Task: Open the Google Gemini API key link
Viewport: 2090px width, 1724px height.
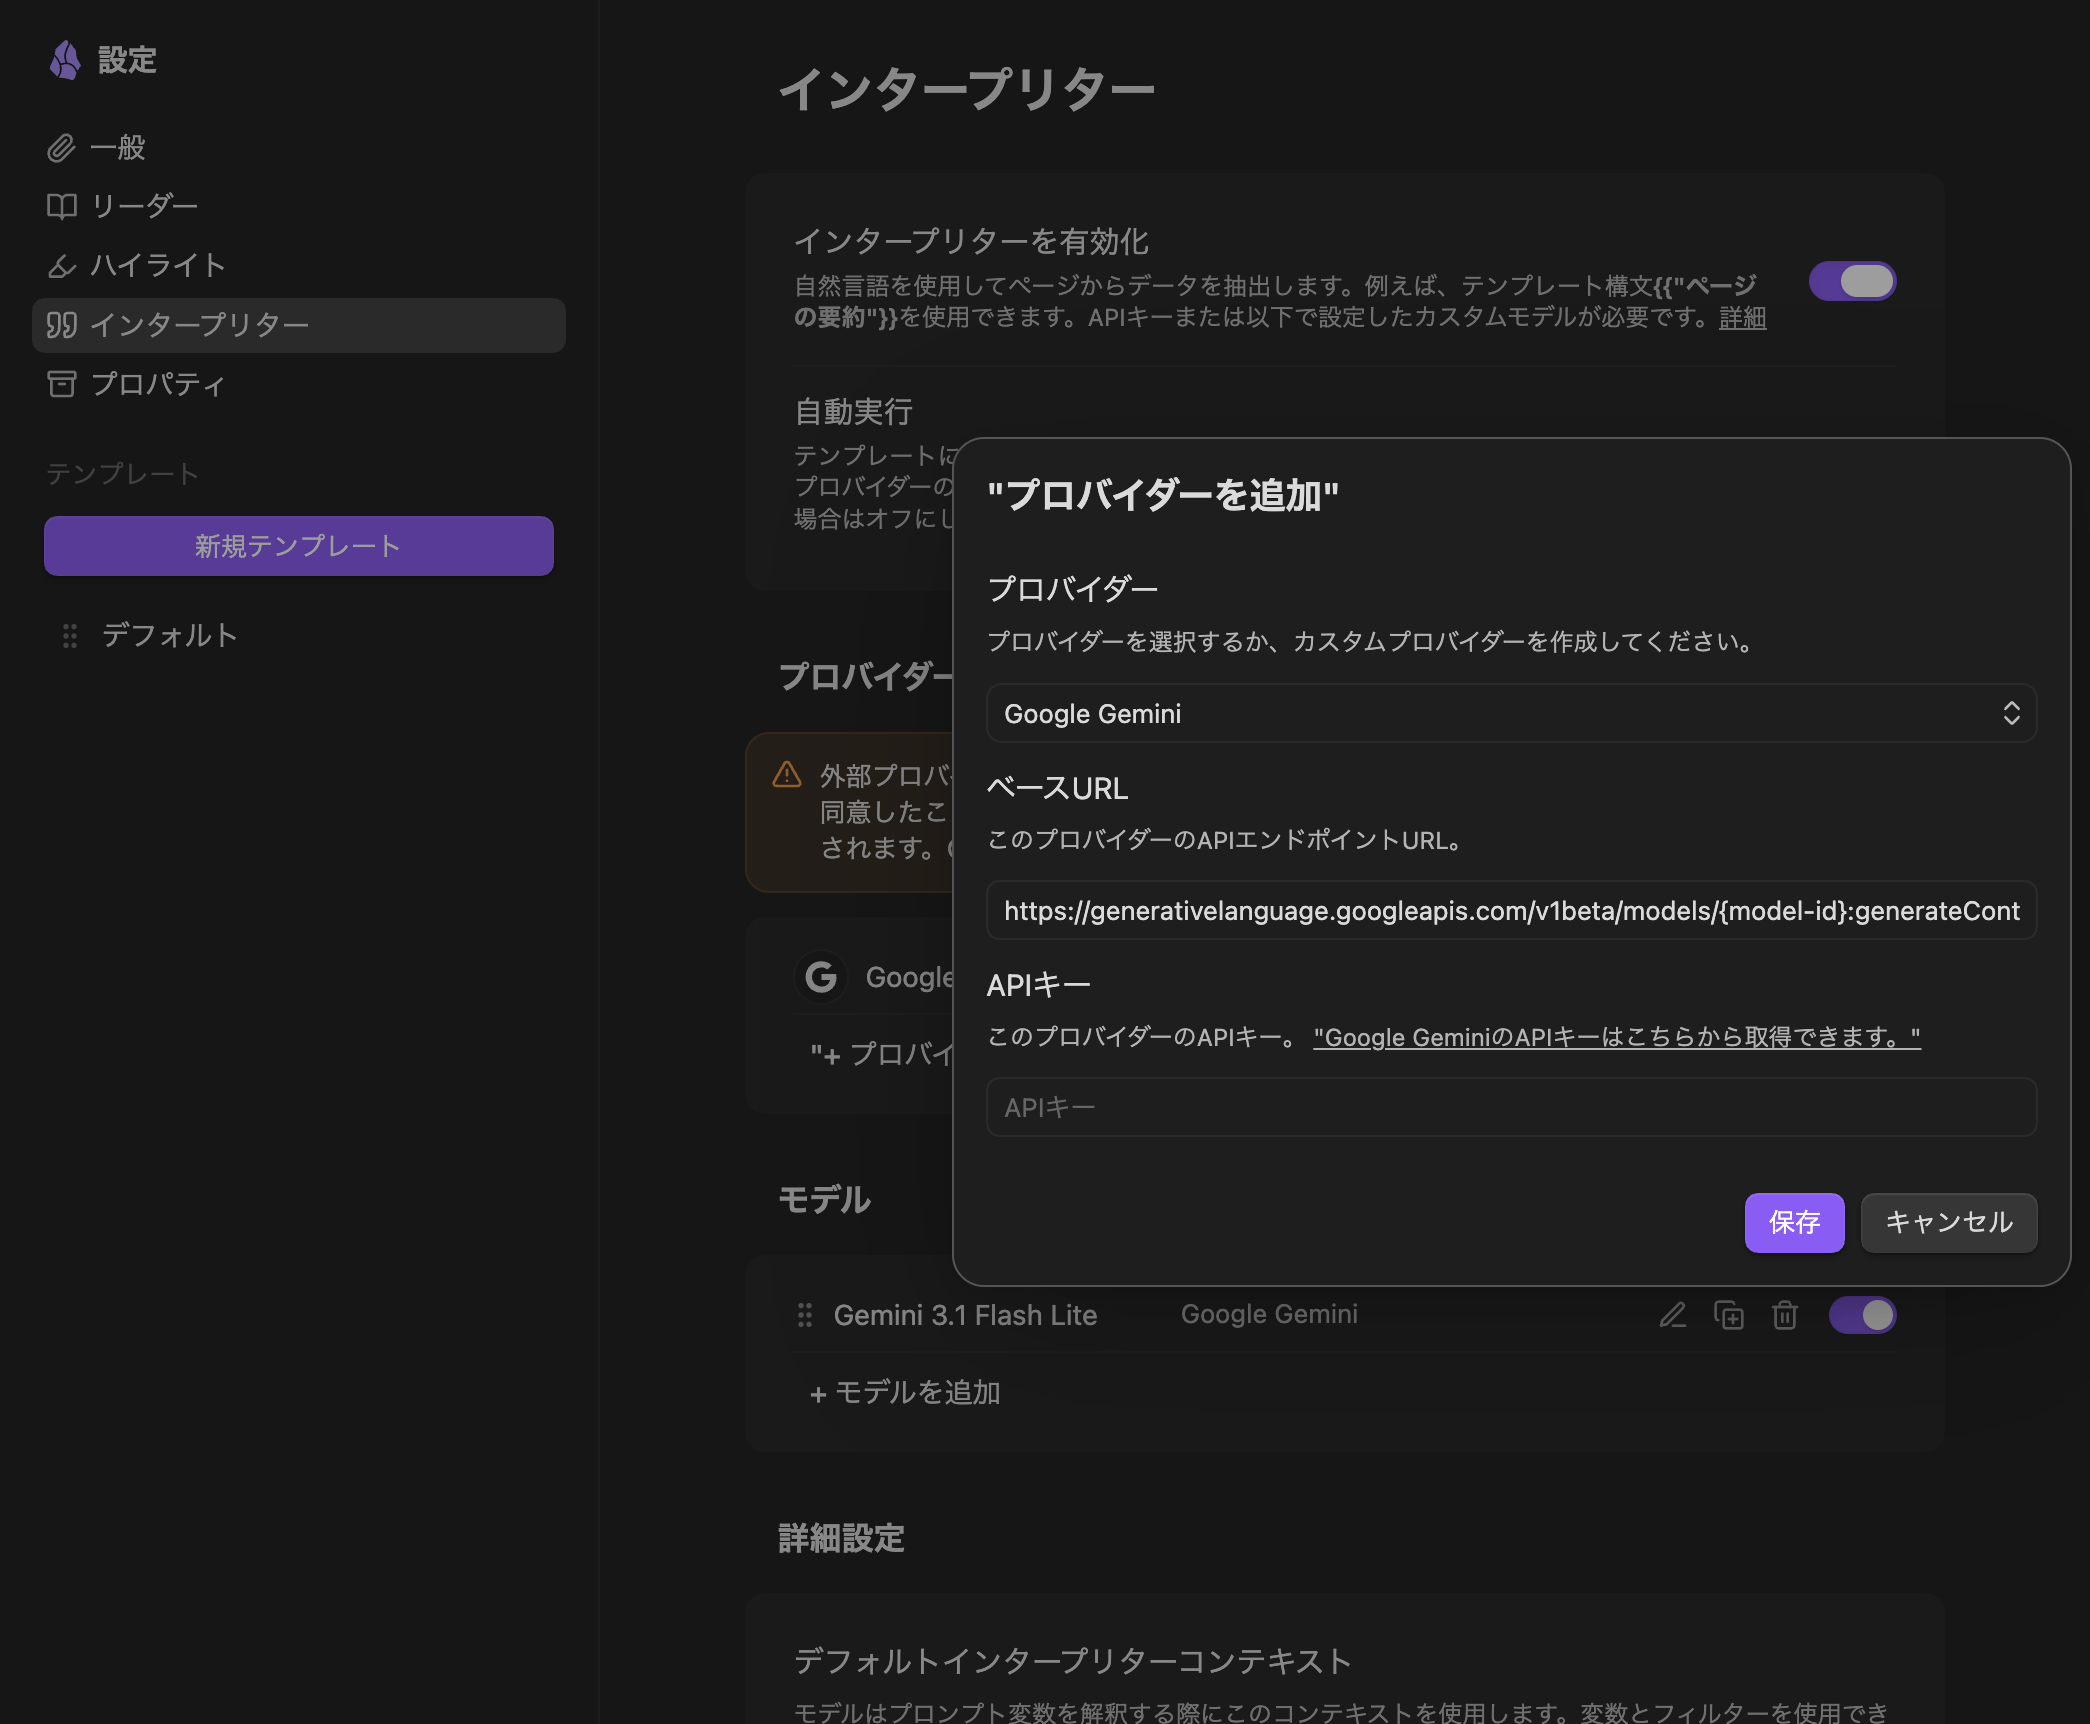Action: [1617, 1037]
